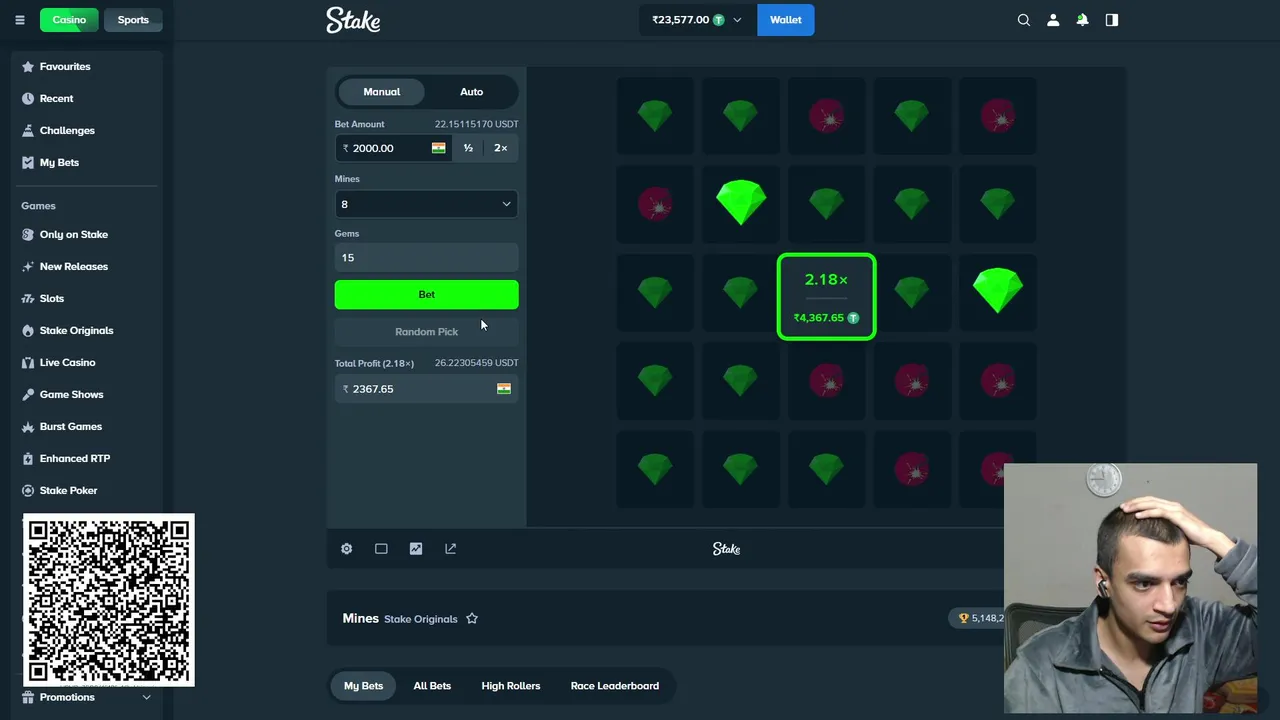
Task: Open the Mines count dropdown
Action: (426, 204)
